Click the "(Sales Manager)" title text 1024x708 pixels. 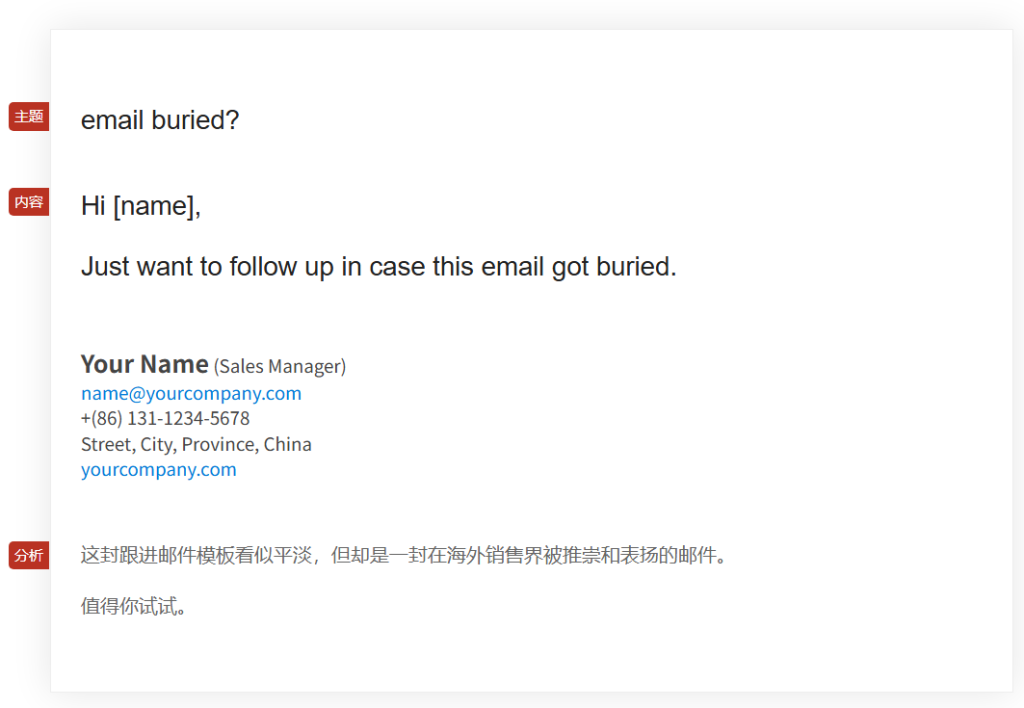point(280,366)
